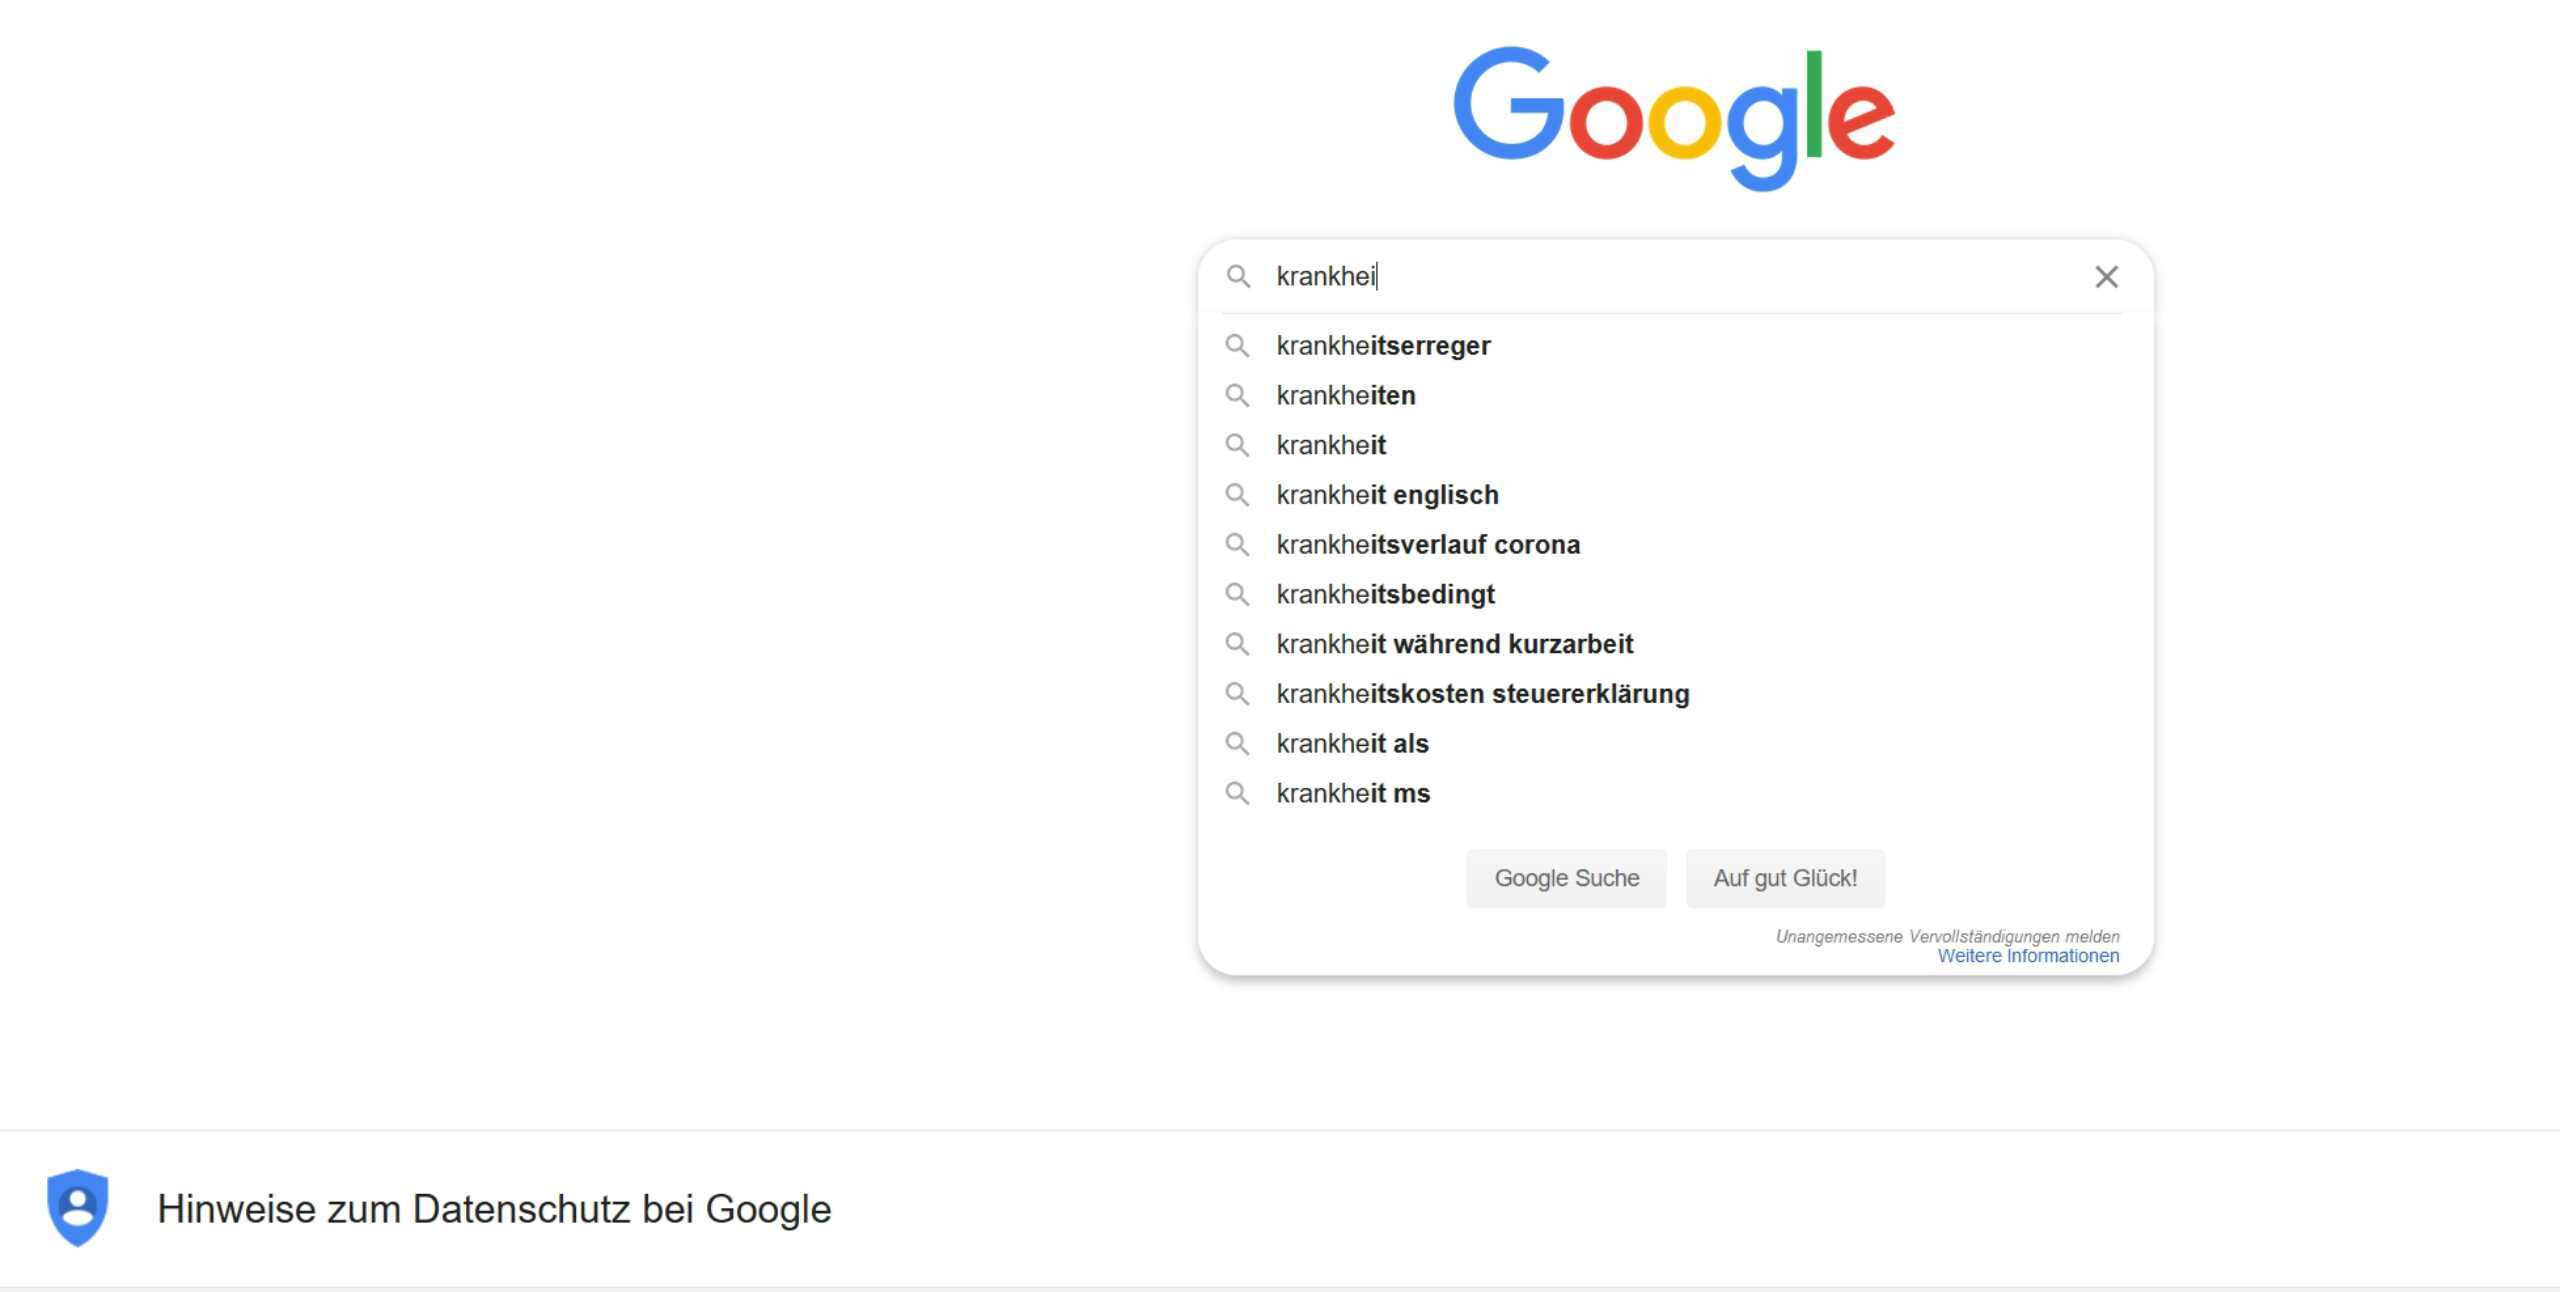Screen dimensions: 2560x1292
Task: Choose the suggestion 'krankheitskosten steuererklärung'
Action: (1483, 693)
